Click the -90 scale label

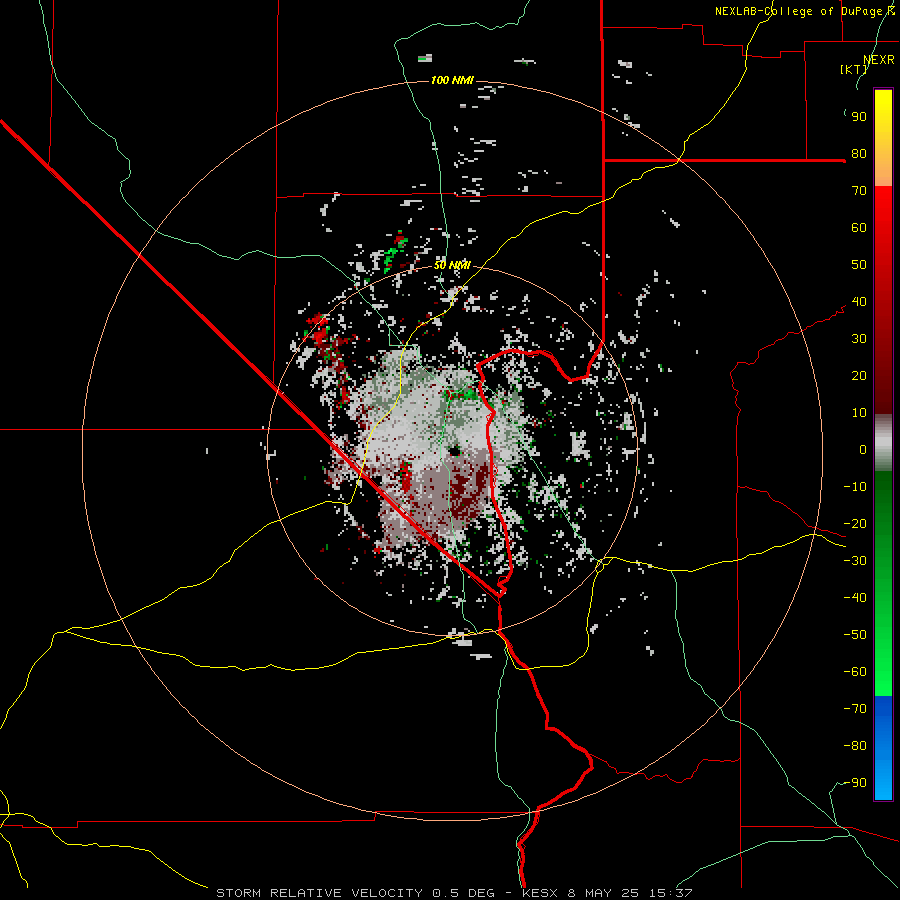(855, 783)
